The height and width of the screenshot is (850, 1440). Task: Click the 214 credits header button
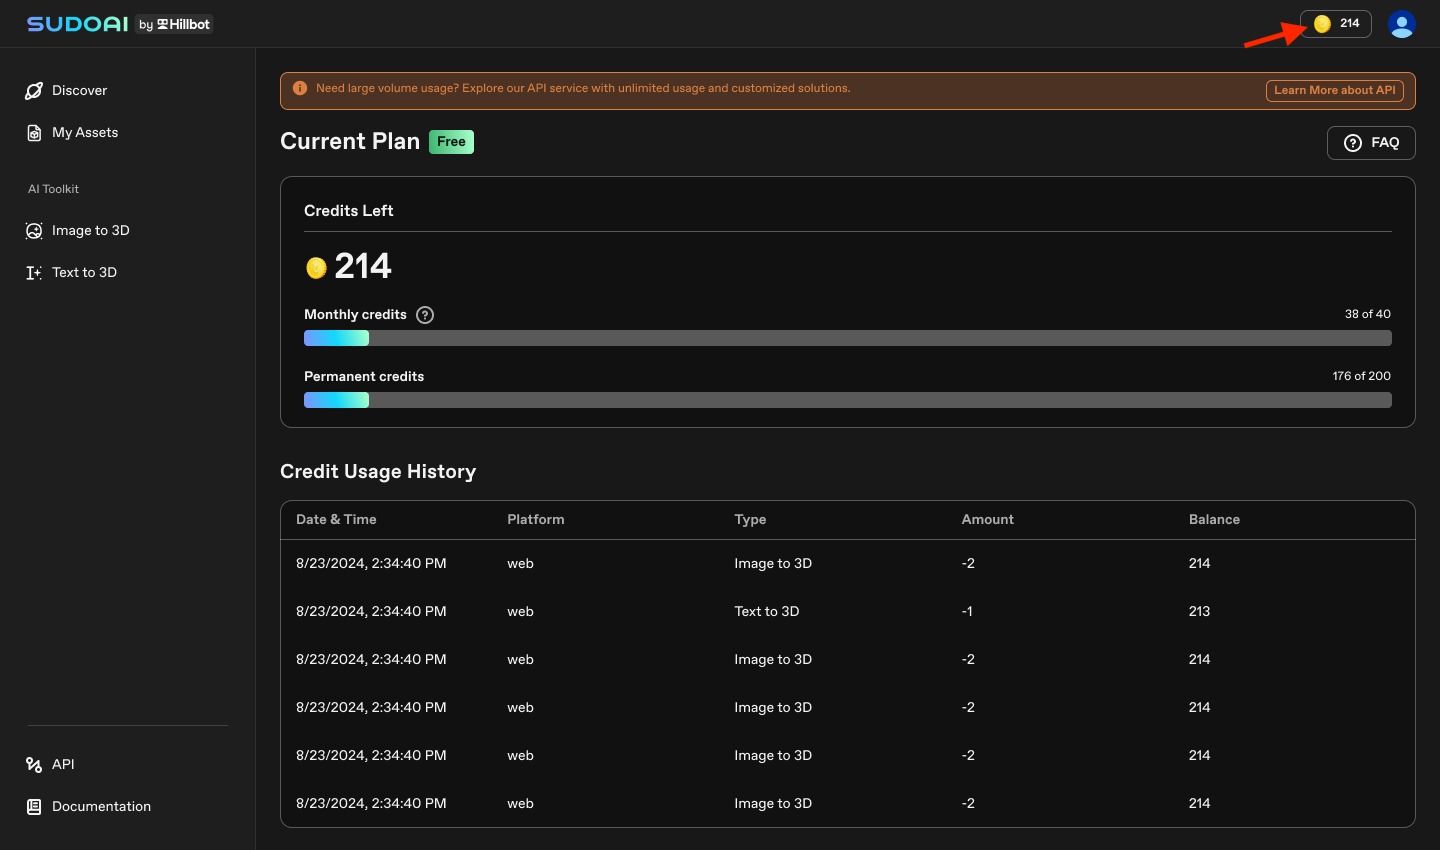pos(1336,24)
